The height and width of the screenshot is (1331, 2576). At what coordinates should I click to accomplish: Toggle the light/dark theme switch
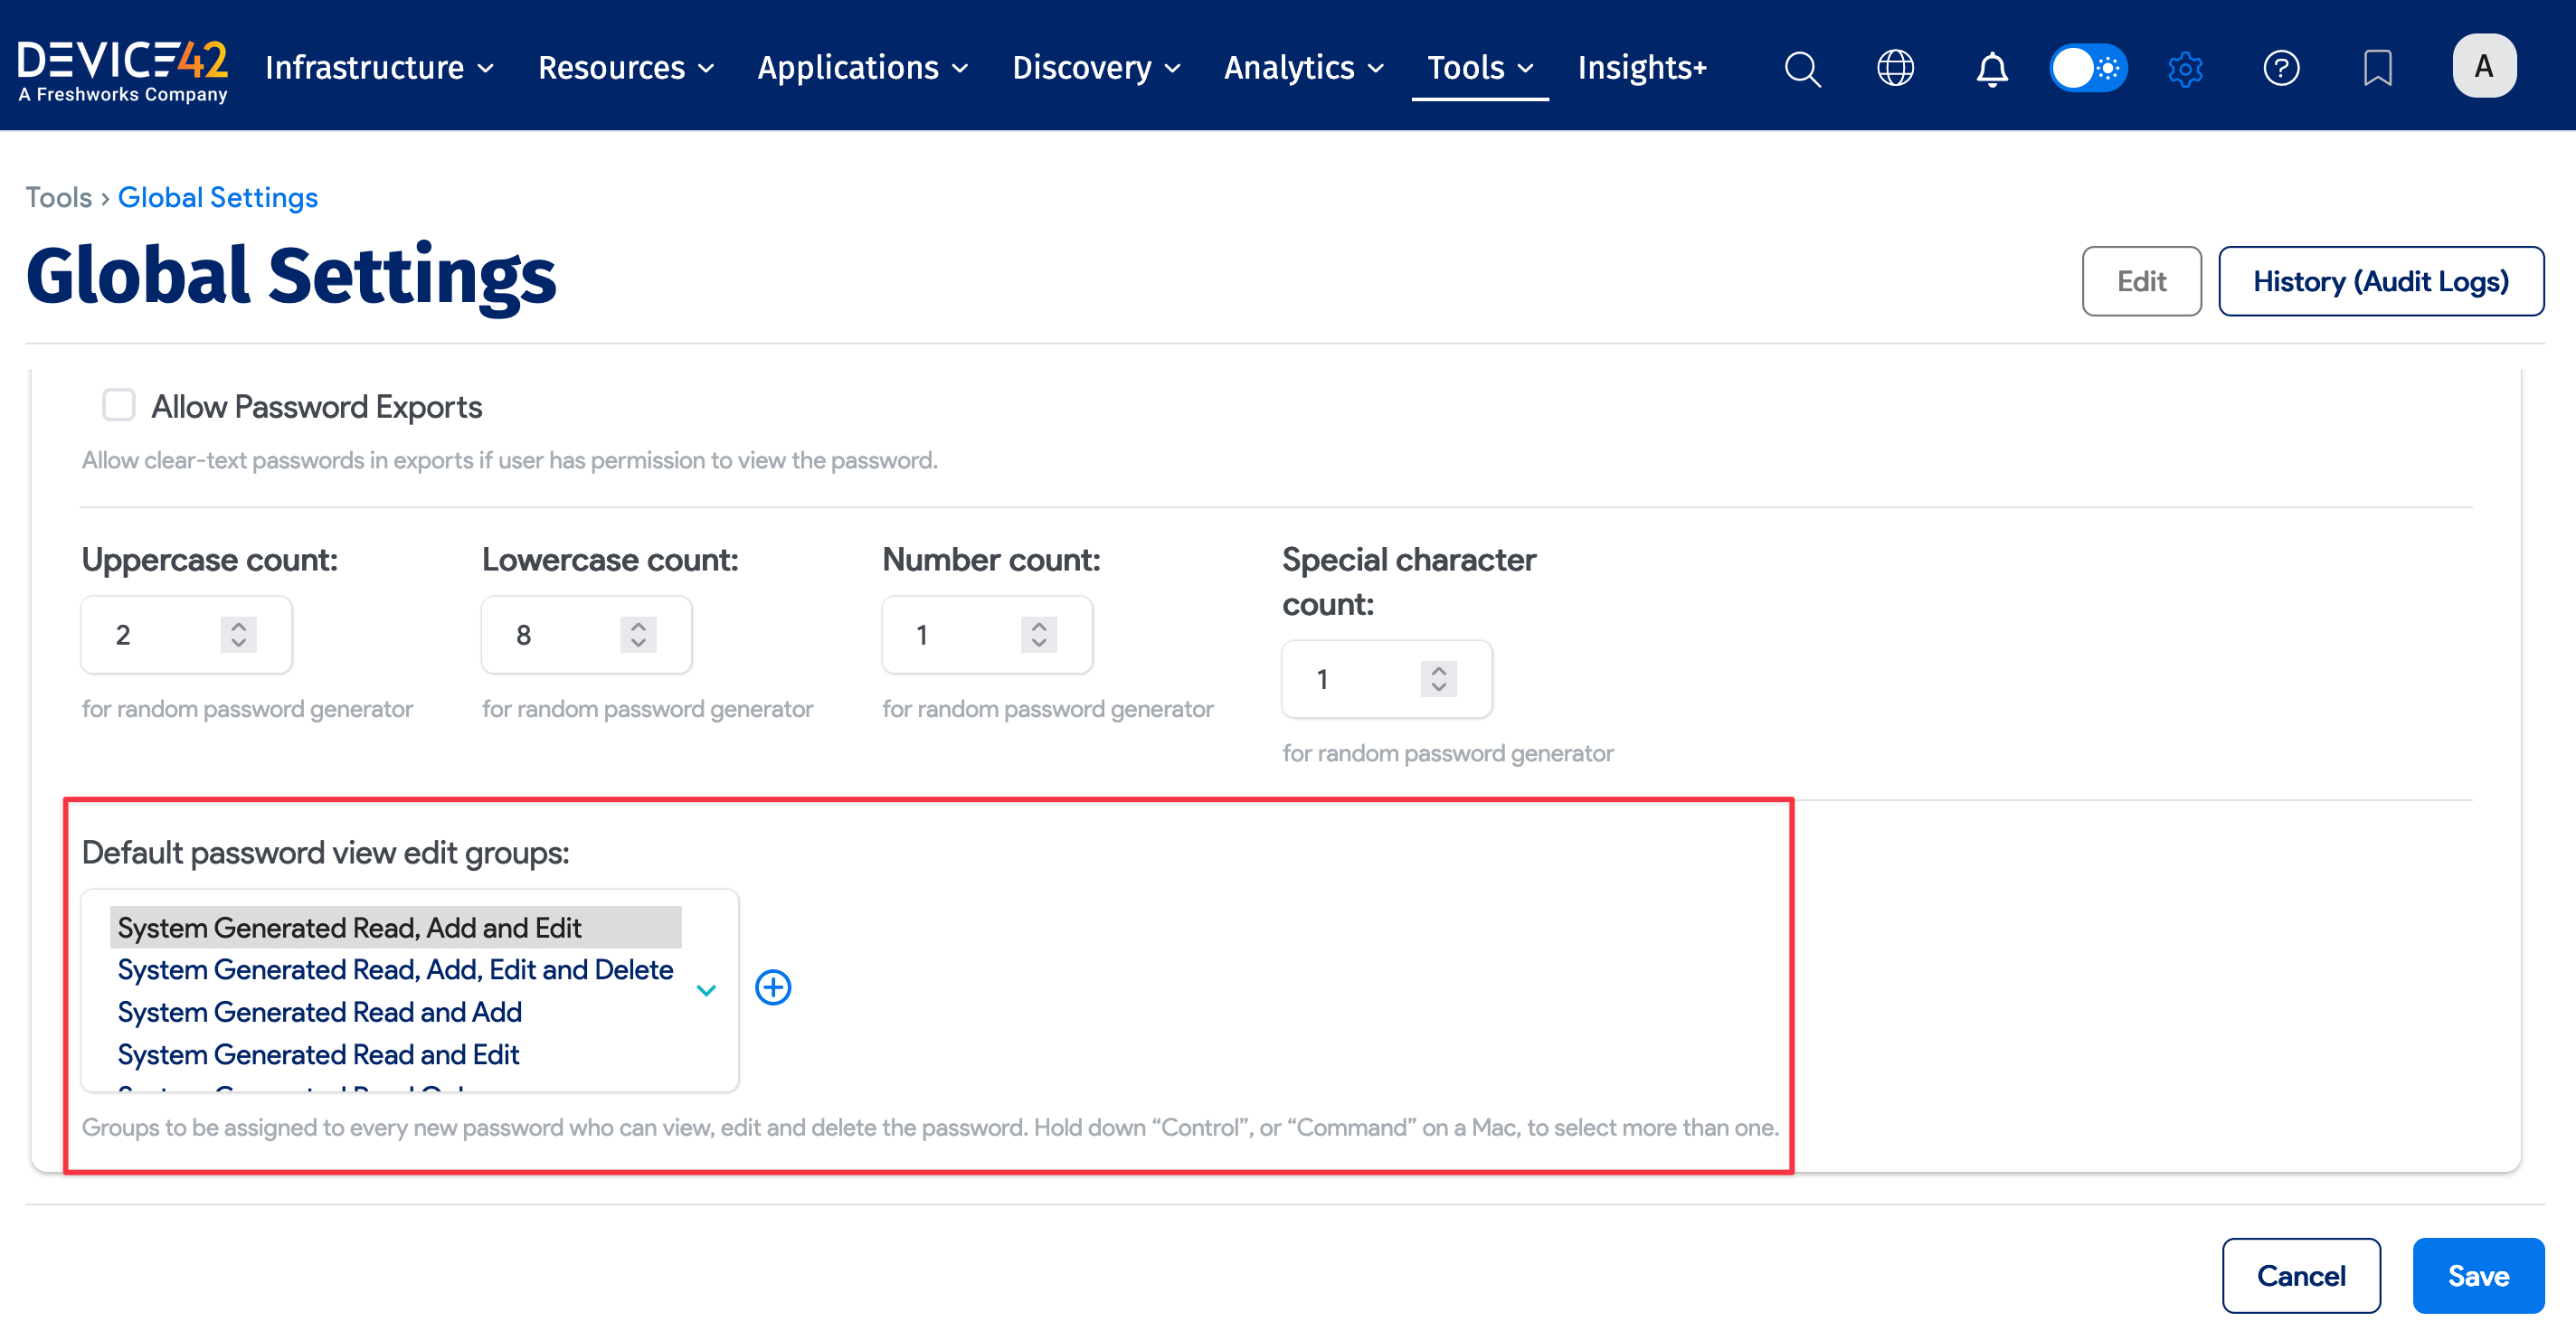point(2088,68)
